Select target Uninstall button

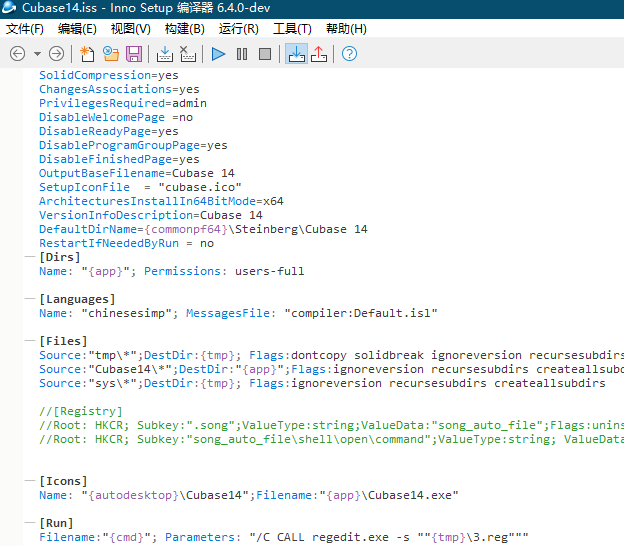(319, 54)
